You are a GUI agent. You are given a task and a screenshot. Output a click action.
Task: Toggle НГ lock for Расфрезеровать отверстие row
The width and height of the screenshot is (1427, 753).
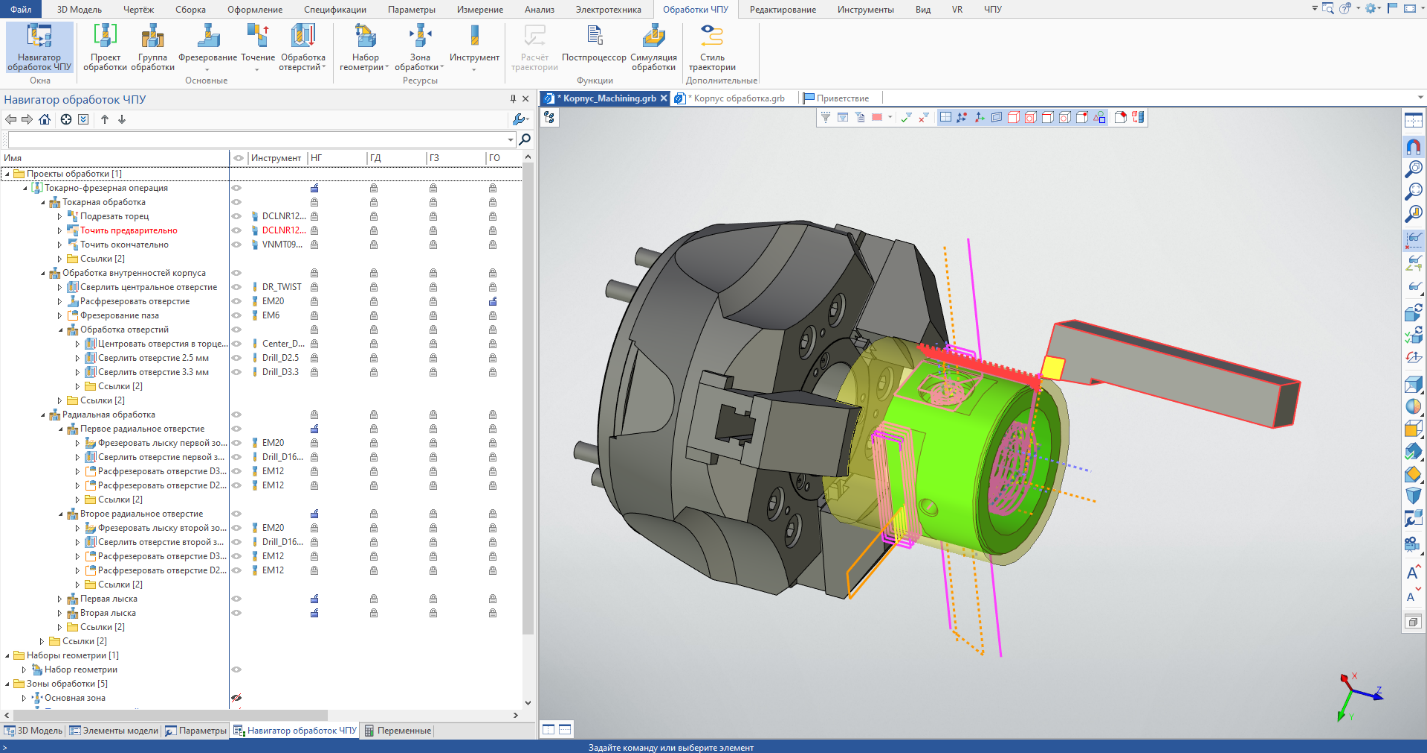[314, 301]
